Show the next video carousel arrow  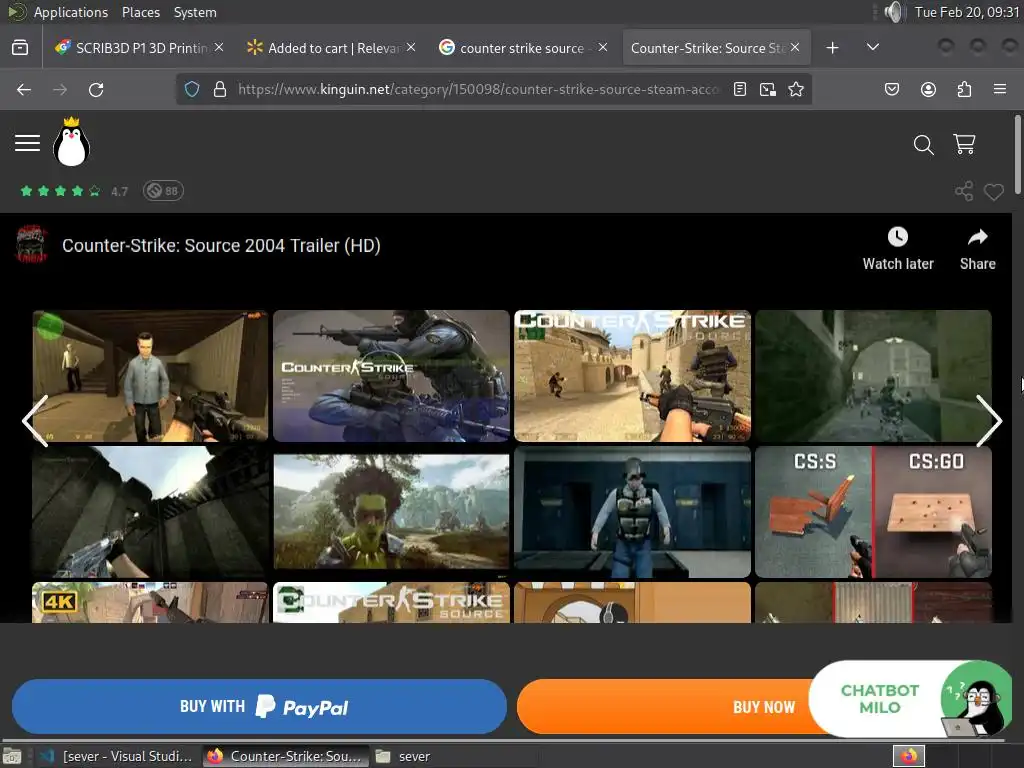pos(989,421)
